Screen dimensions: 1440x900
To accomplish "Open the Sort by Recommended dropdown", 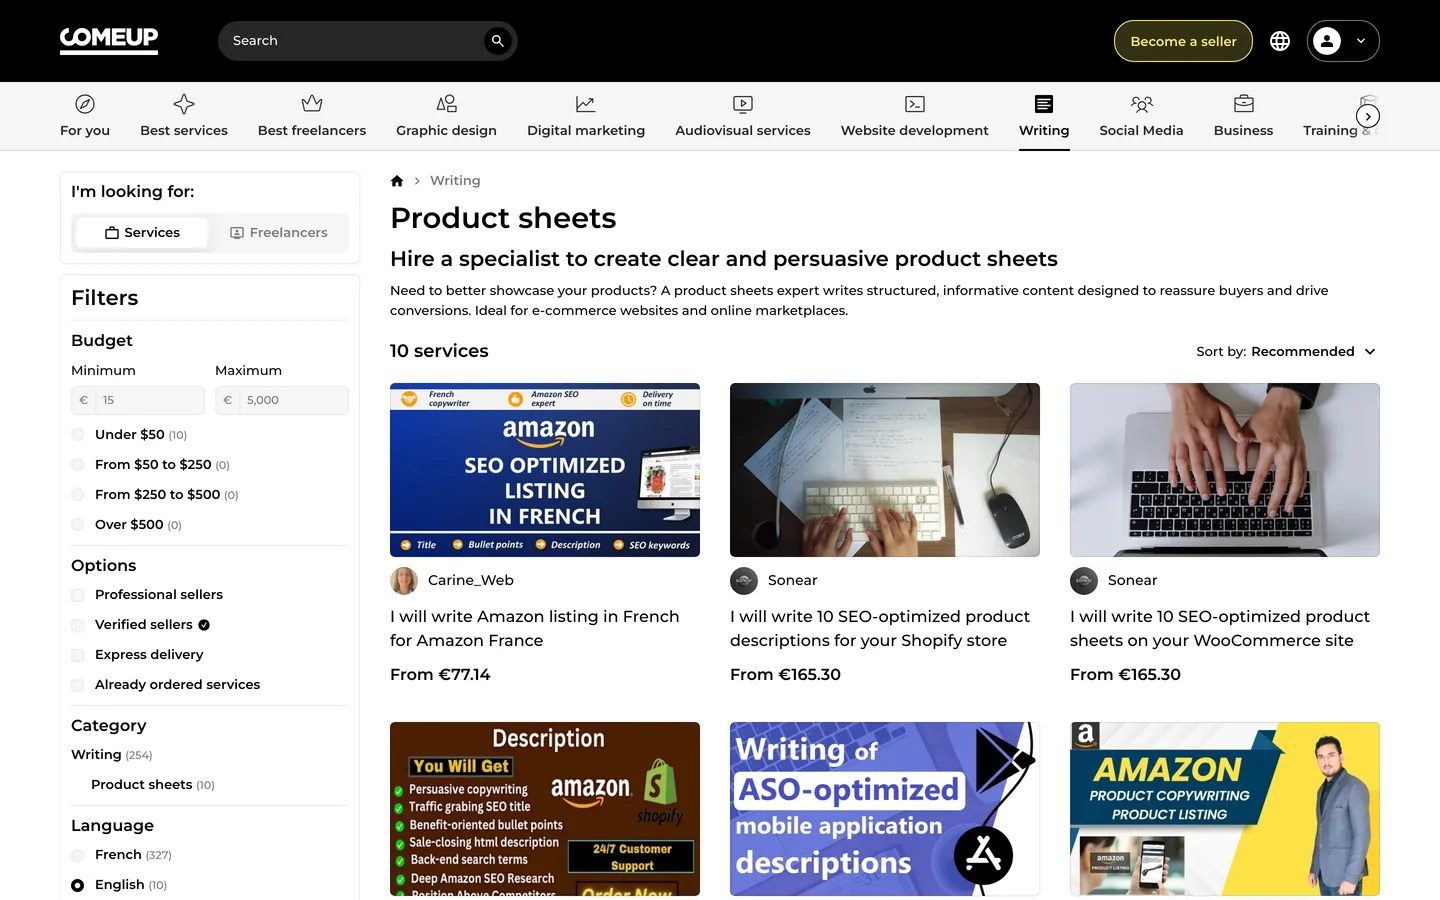I will coord(1287,352).
